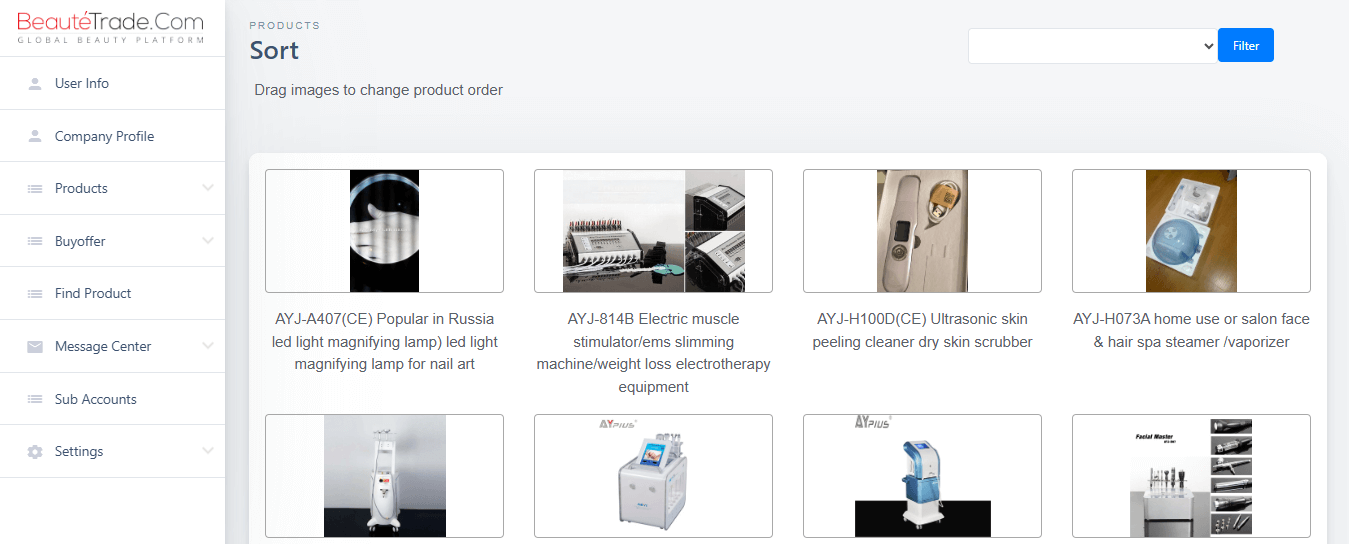Screen dimensions: 1349x544
Task: Click the Buyoffer list icon
Action: (35, 241)
